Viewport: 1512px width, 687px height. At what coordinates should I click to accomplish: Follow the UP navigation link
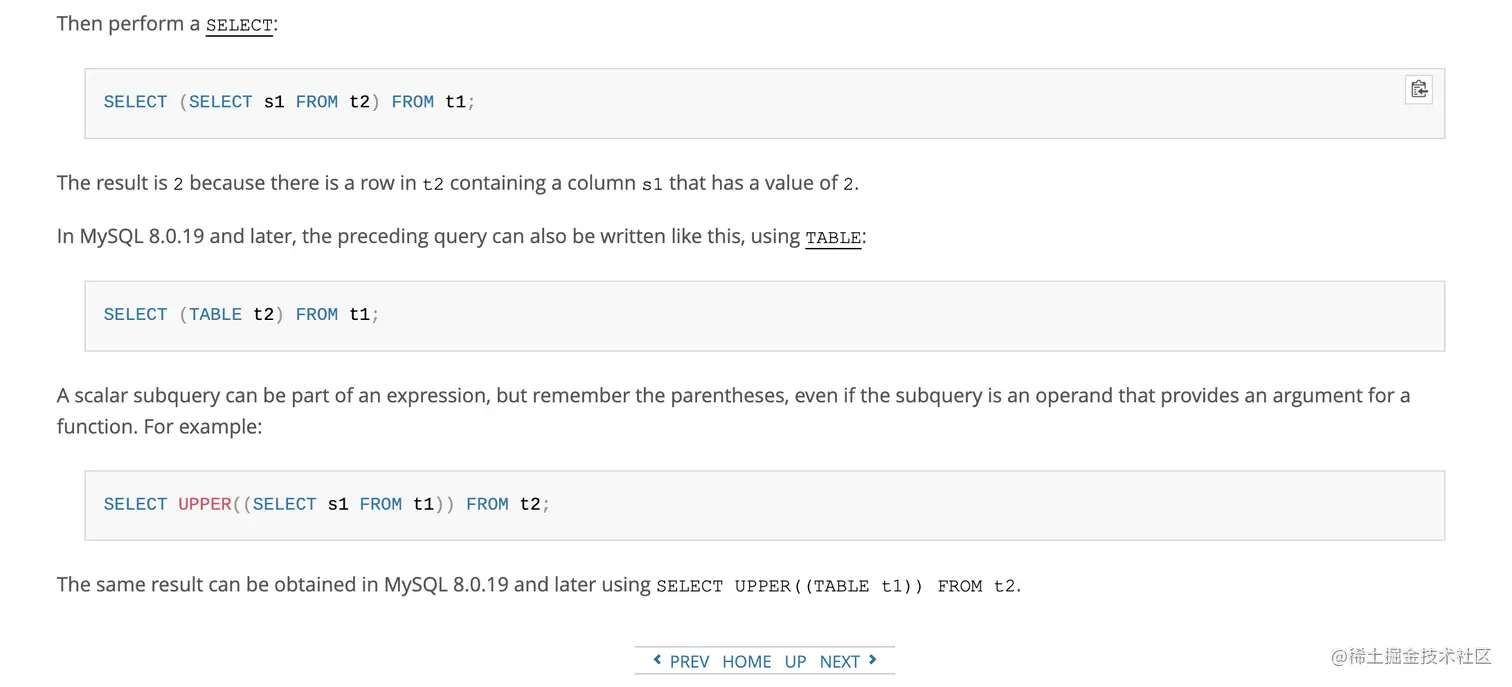[x=795, y=661]
